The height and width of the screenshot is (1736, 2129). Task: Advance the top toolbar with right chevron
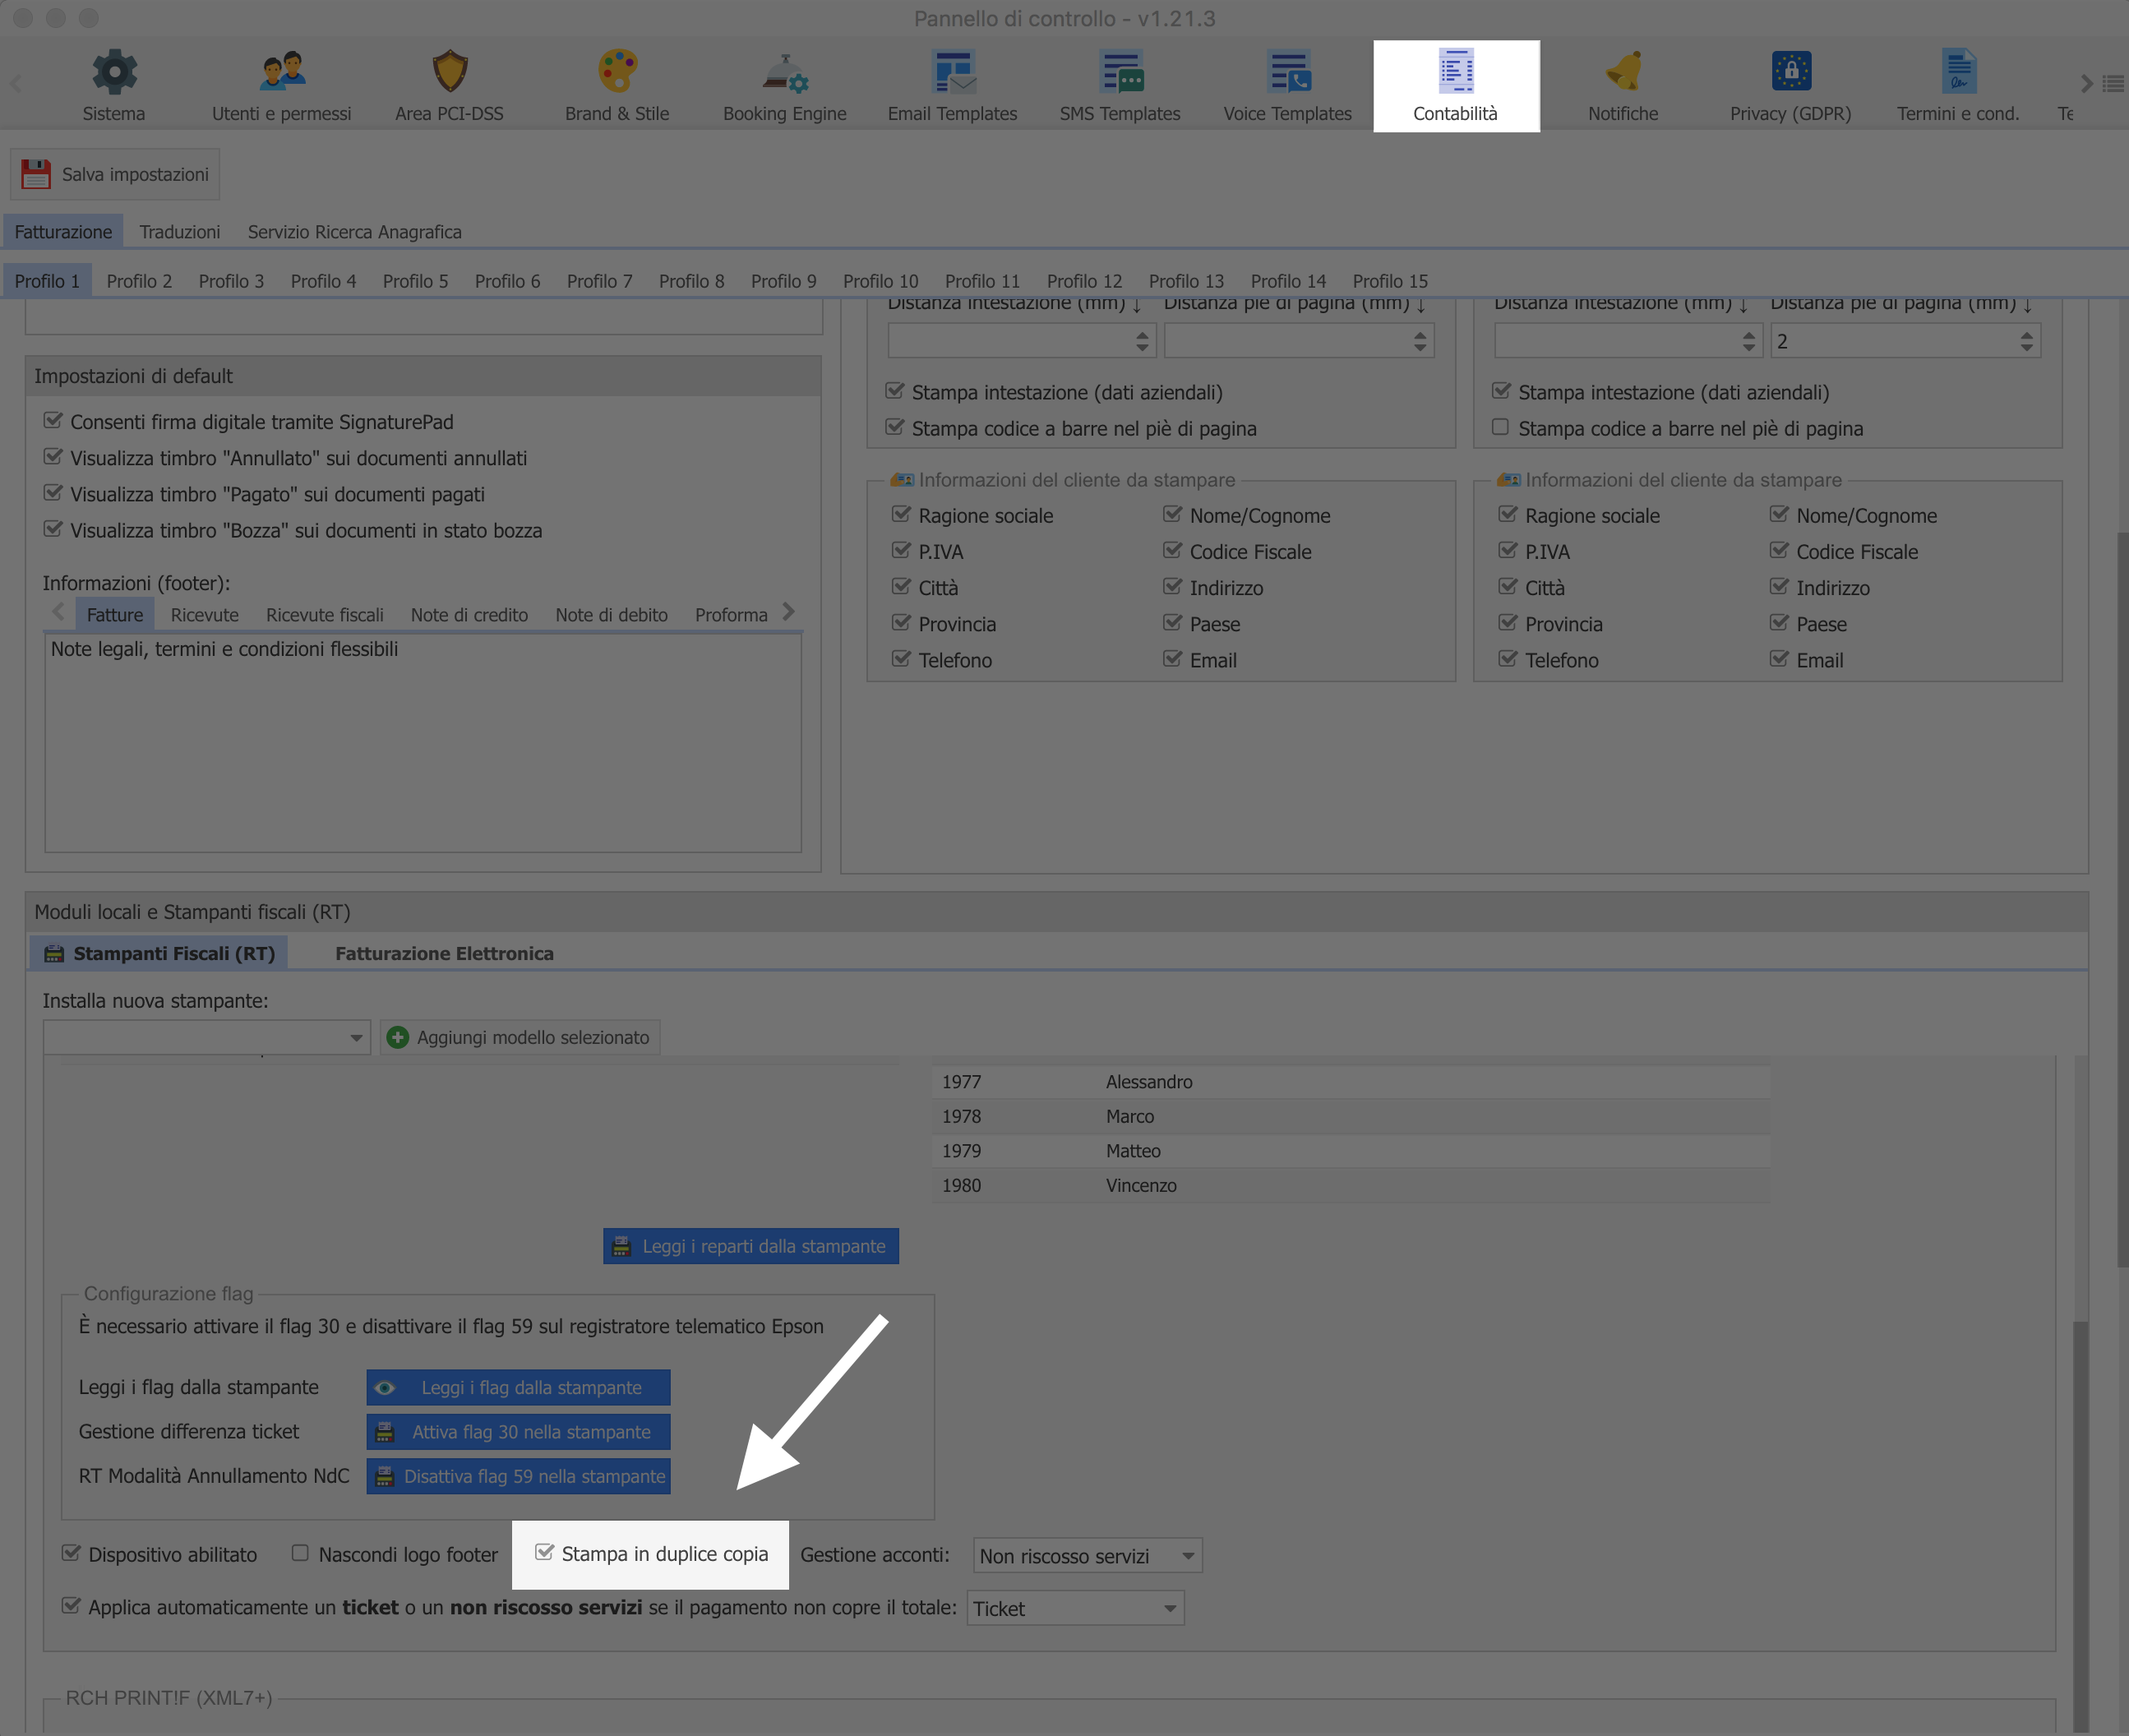coord(2086,84)
